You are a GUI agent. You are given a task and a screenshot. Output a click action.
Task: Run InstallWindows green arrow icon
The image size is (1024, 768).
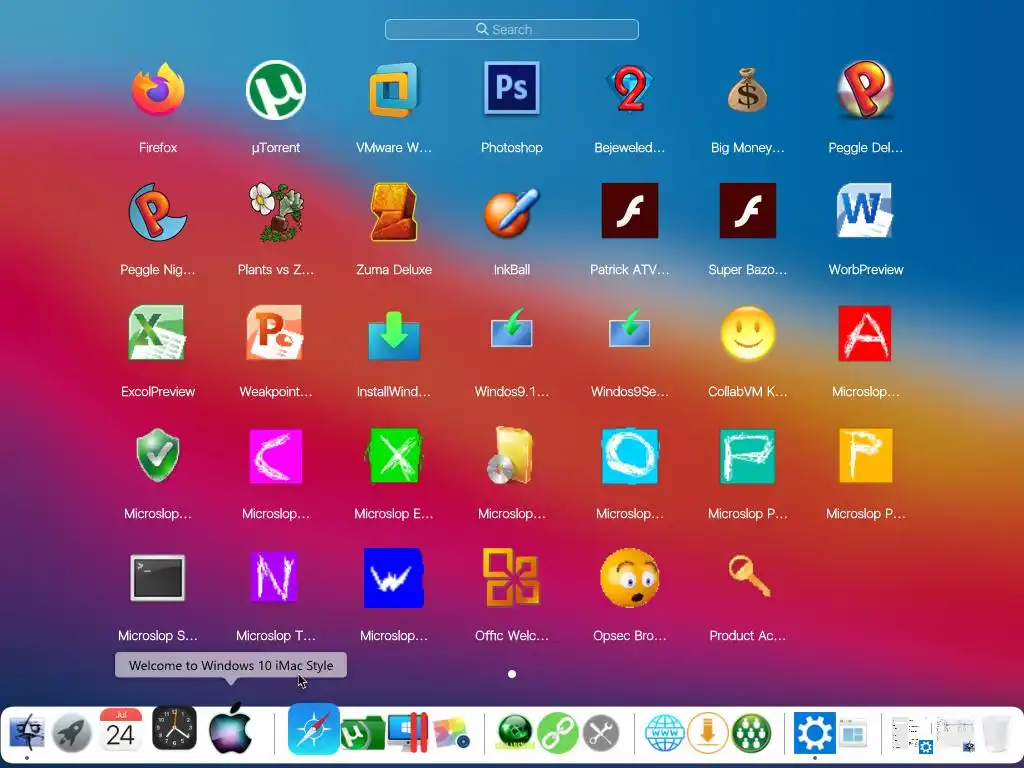[394, 336]
